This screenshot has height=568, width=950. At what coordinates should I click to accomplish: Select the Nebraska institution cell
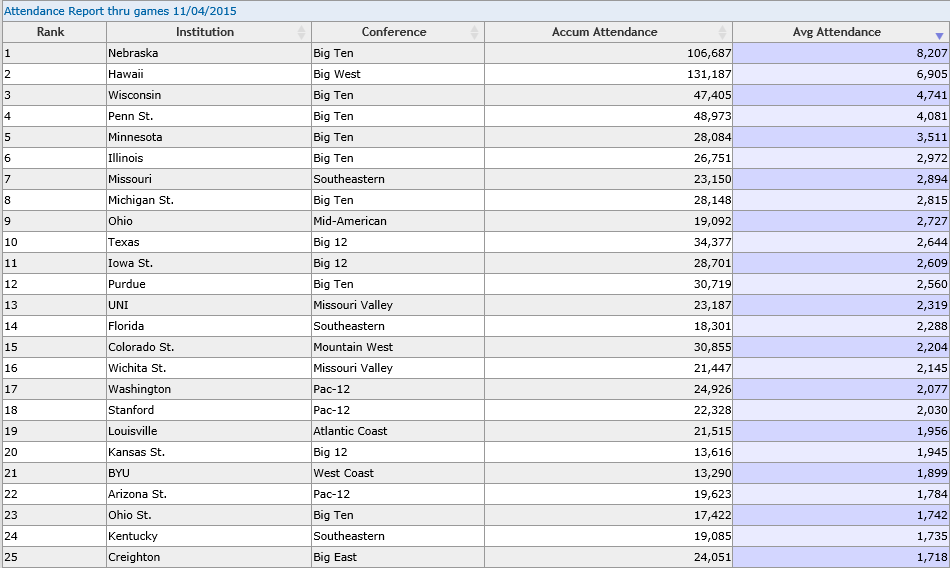pos(209,53)
